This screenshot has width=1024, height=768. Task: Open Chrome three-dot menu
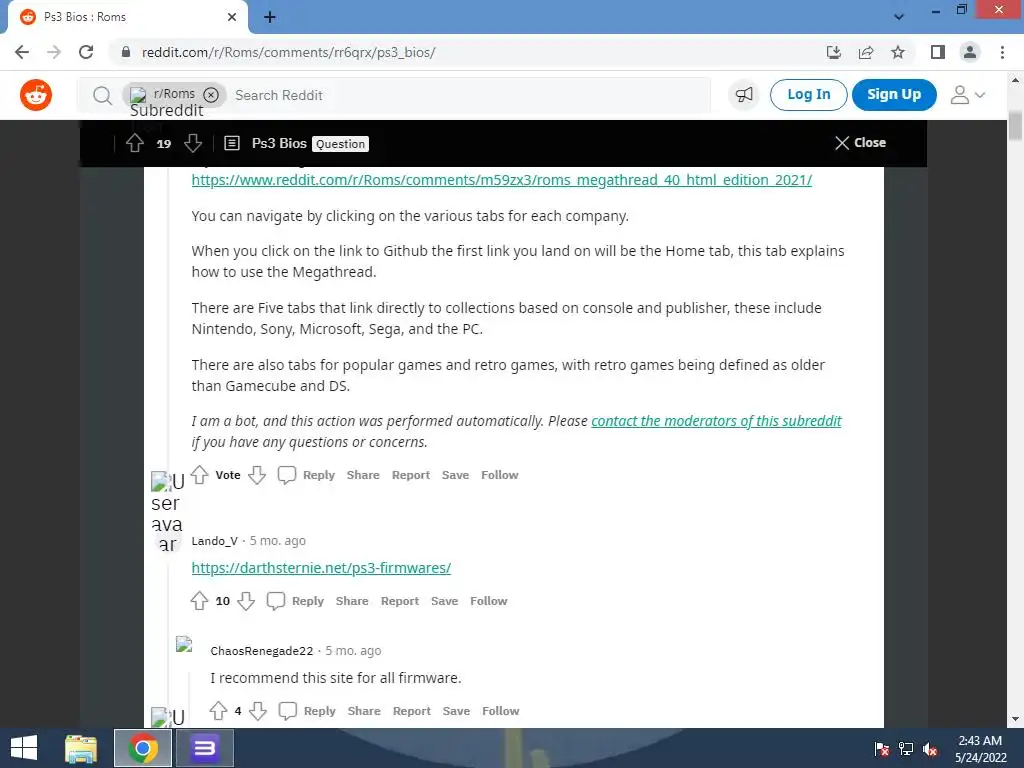tap(1002, 52)
